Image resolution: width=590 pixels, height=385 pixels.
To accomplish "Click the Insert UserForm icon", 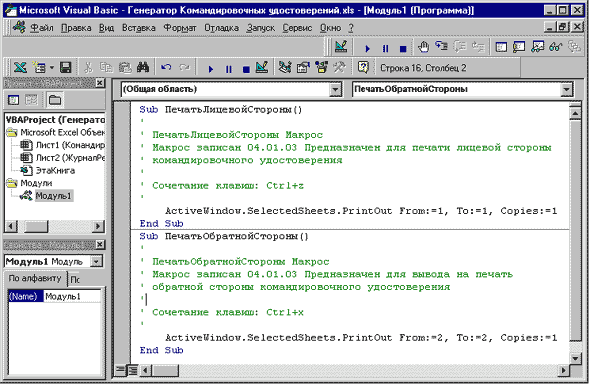I will coord(39,68).
